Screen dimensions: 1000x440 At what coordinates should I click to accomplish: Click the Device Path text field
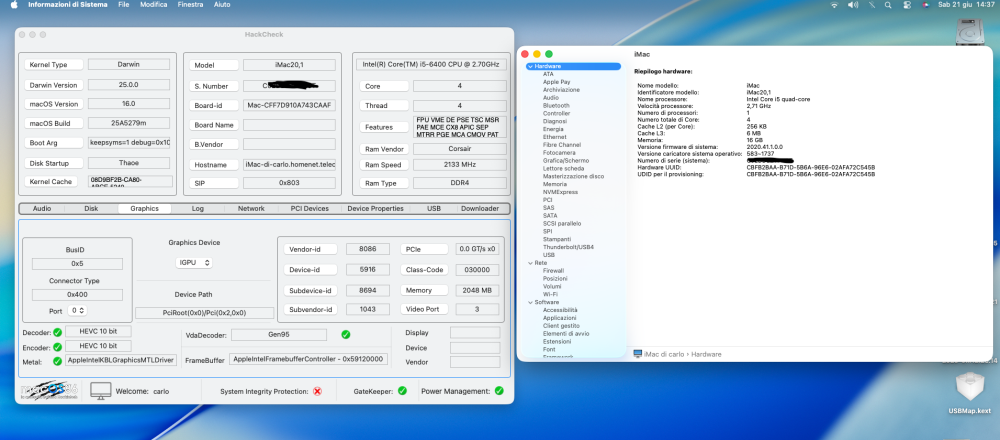(x=205, y=313)
